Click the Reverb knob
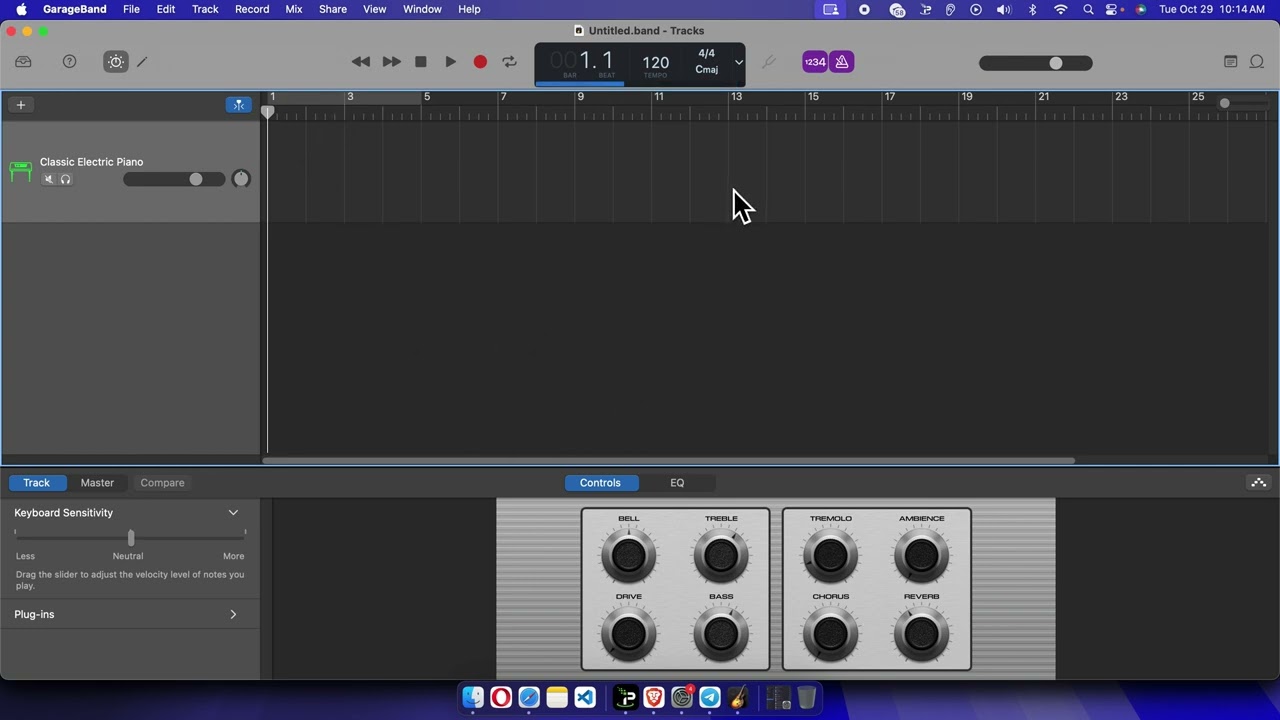1280x720 pixels. point(921,633)
